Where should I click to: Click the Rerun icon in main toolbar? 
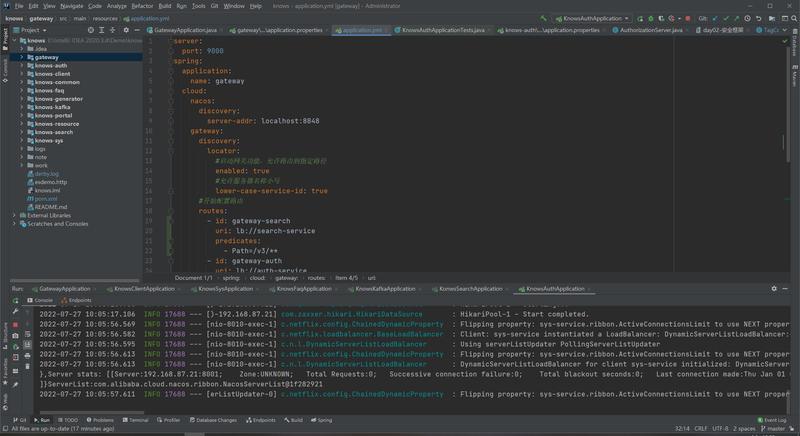point(640,19)
